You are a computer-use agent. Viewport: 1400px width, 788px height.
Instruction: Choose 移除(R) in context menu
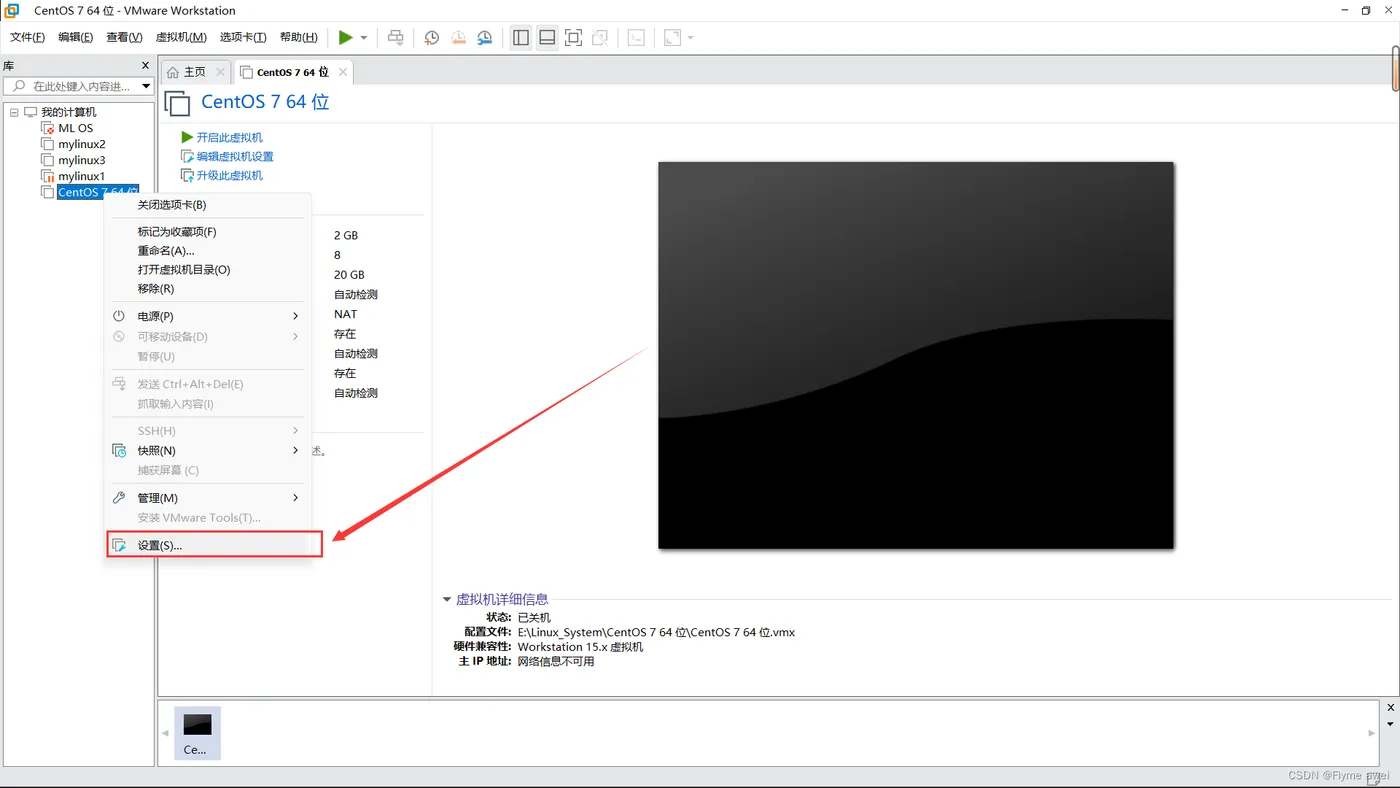point(208,289)
